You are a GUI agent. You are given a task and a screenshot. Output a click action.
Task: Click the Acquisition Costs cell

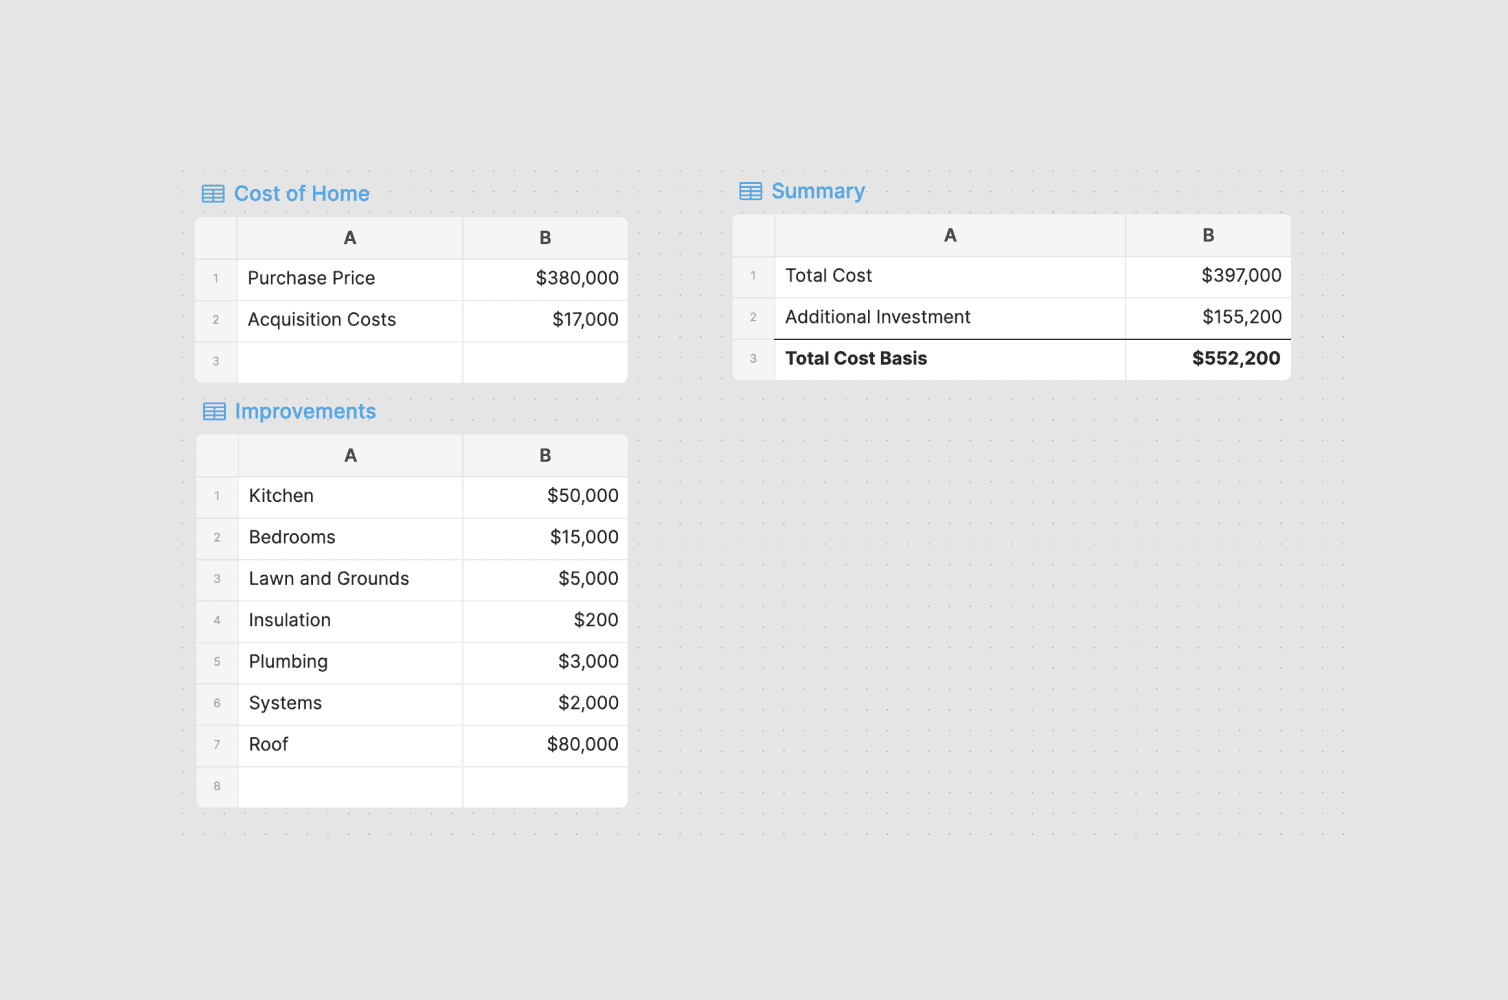coord(350,321)
